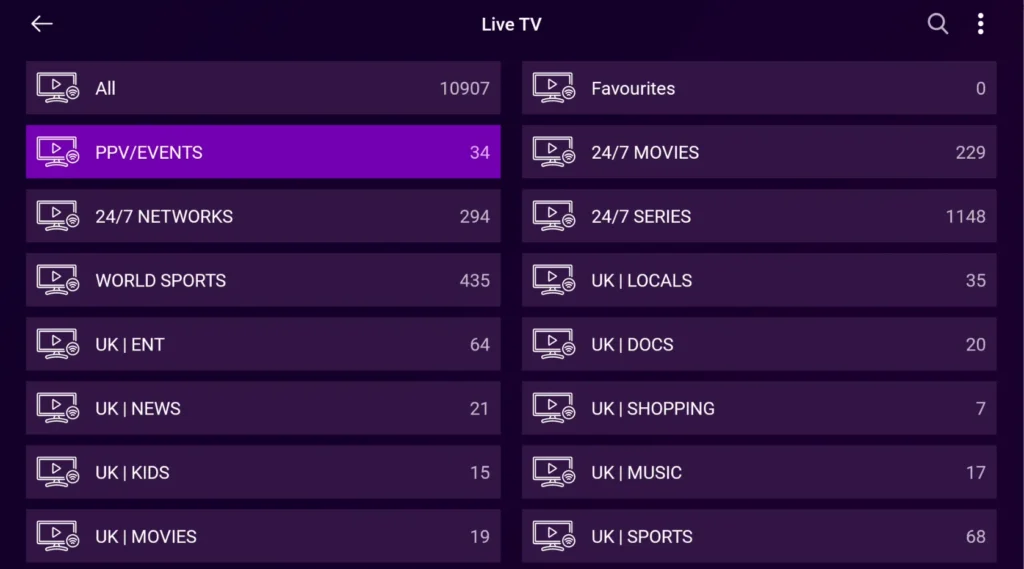
Task: Click the TV icon beside All
Action: tap(57, 88)
